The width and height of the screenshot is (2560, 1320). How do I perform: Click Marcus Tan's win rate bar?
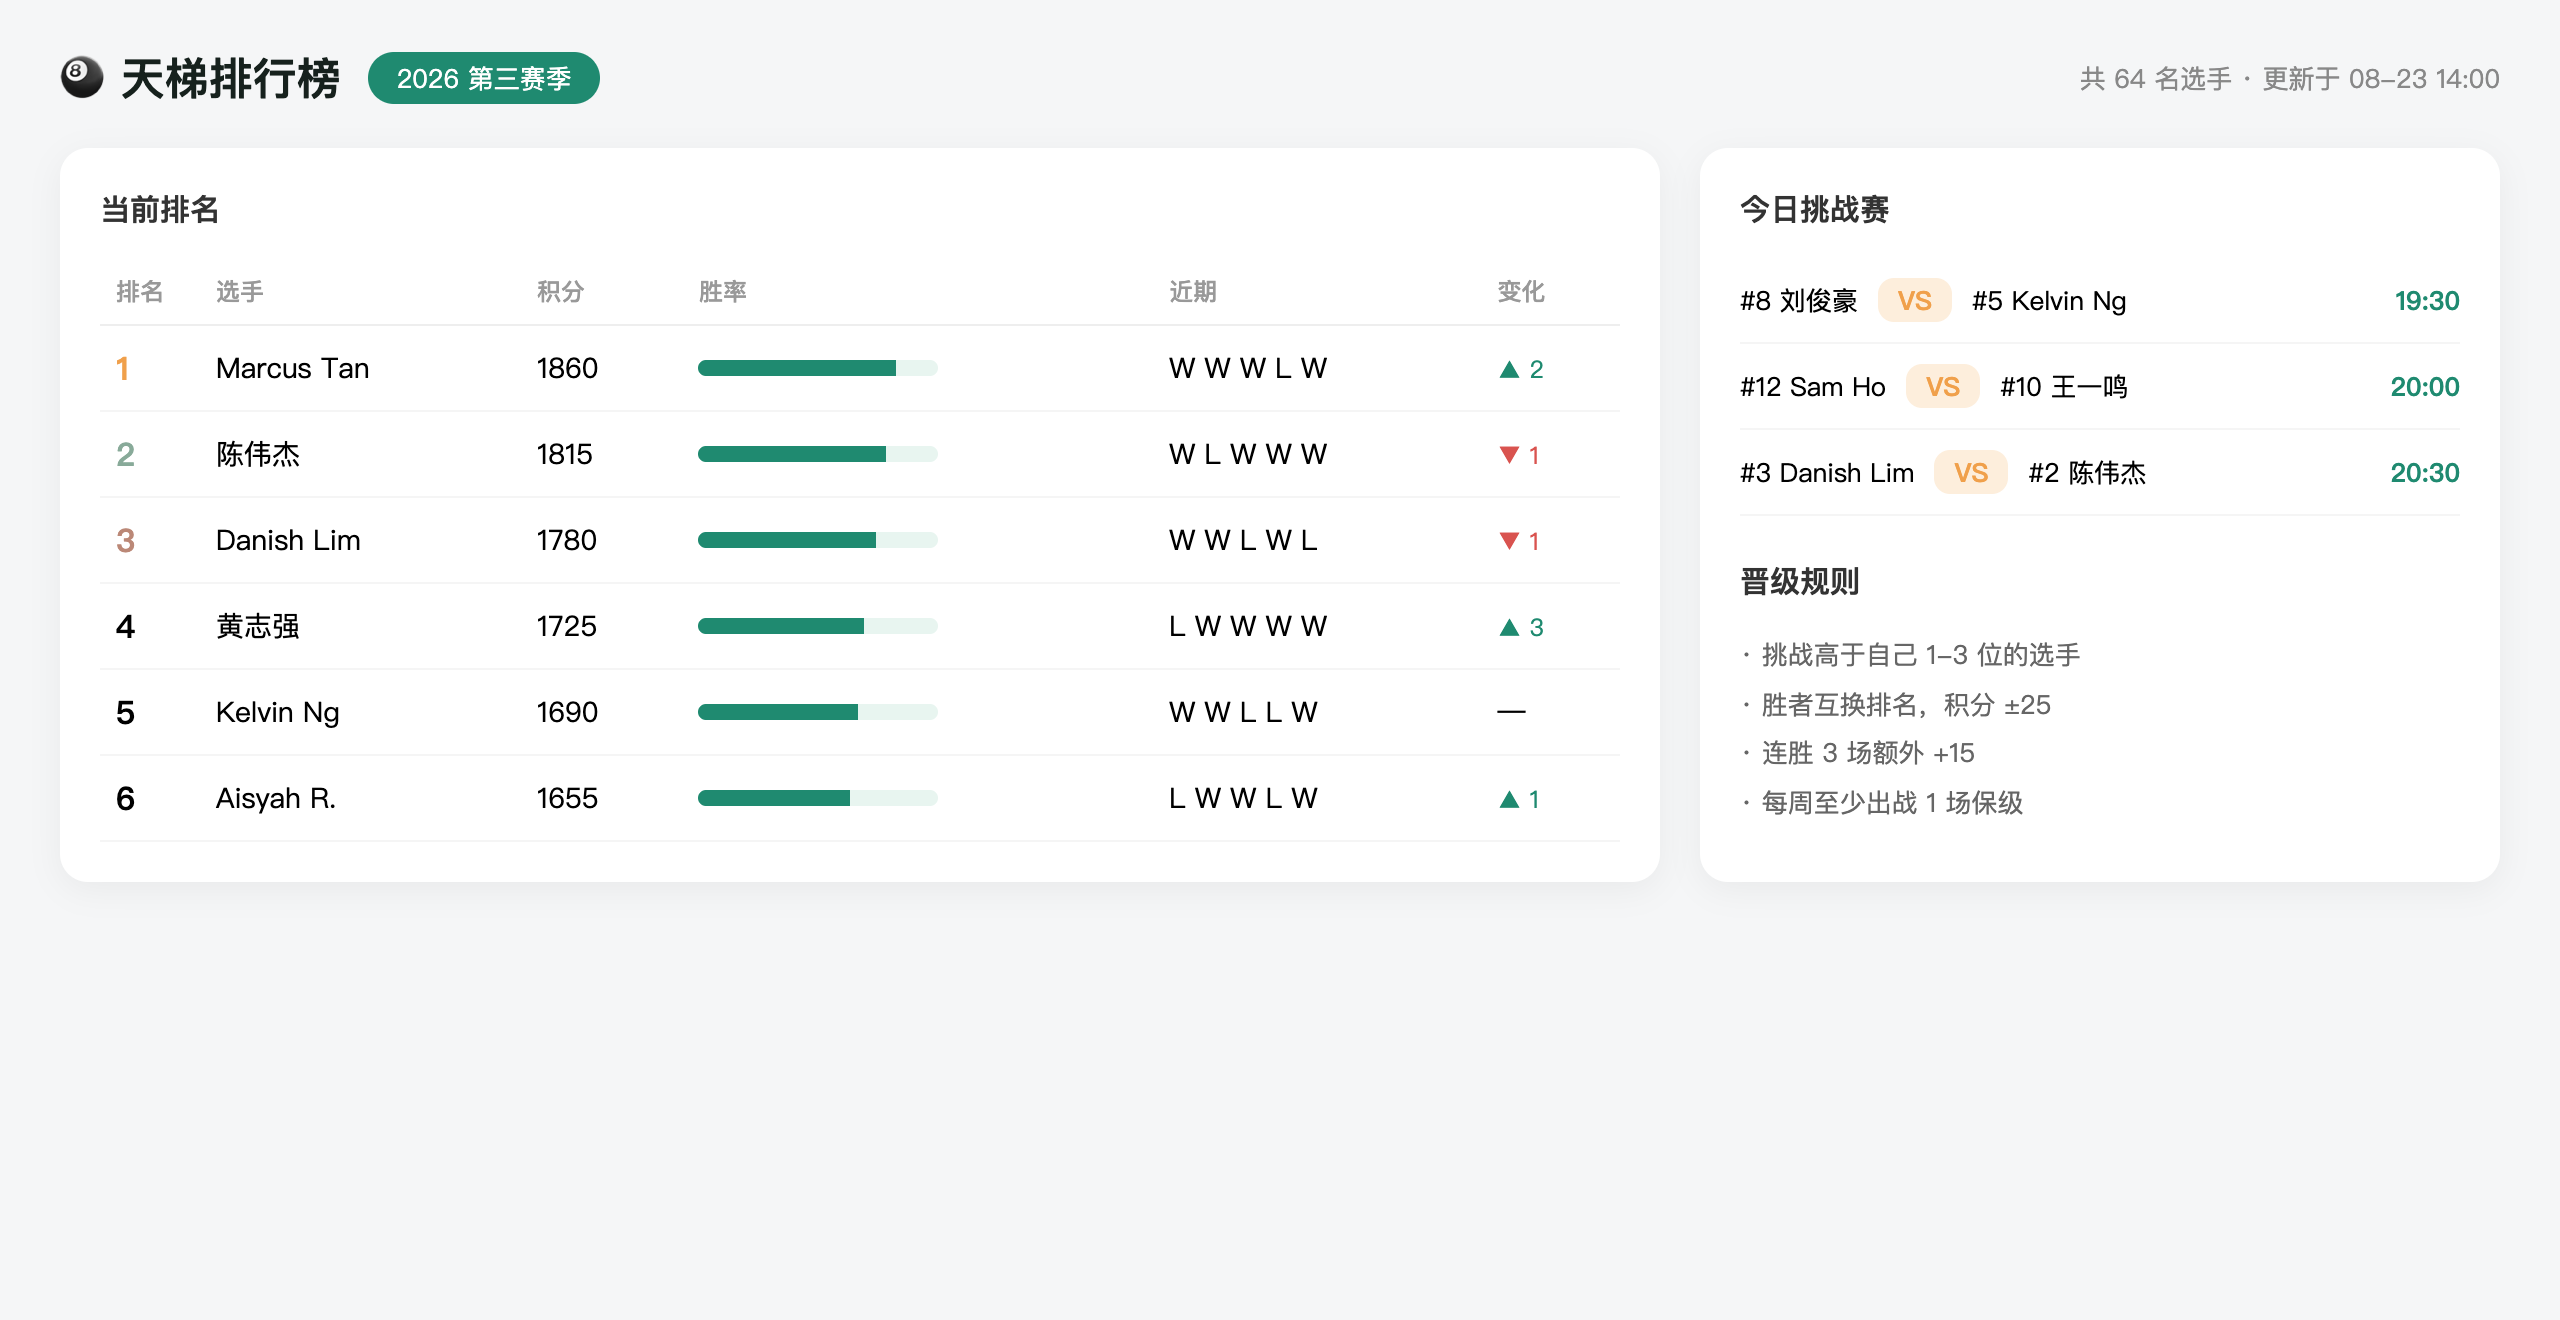(817, 368)
